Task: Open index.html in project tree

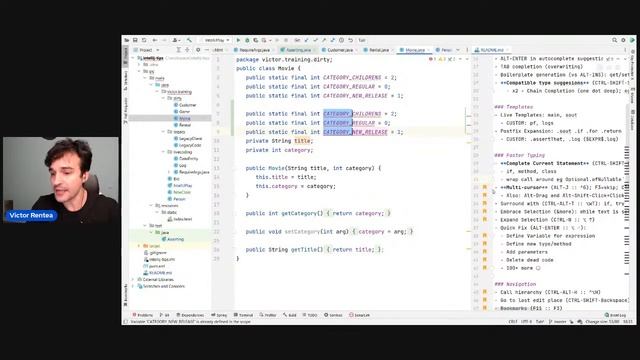Action: tap(180, 219)
